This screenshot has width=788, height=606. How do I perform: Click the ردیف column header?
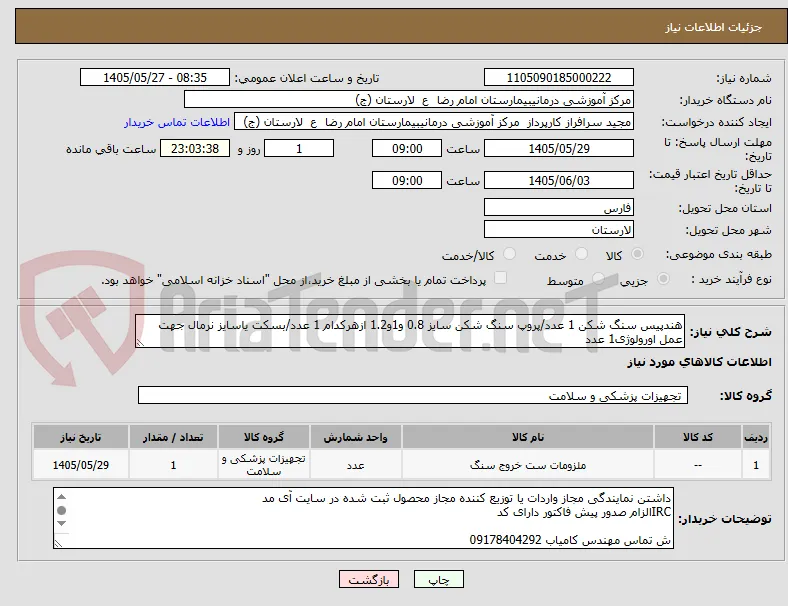pos(755,437)
